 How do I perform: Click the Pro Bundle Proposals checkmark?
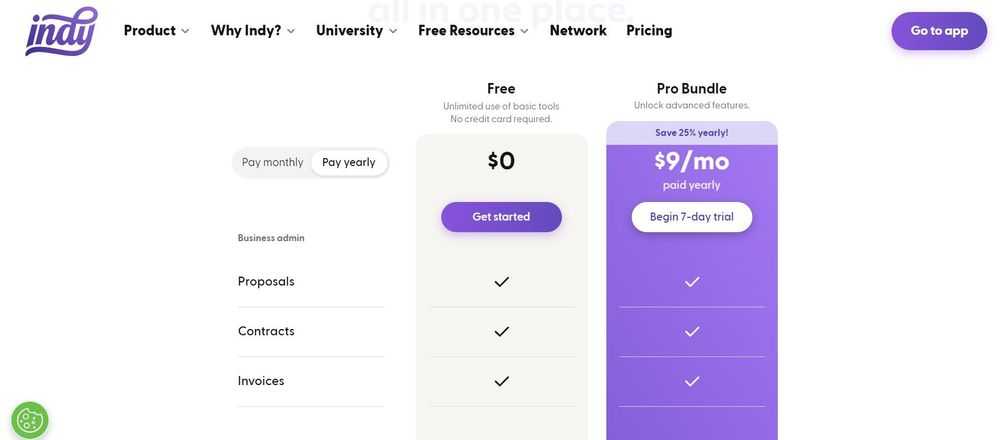692,282
